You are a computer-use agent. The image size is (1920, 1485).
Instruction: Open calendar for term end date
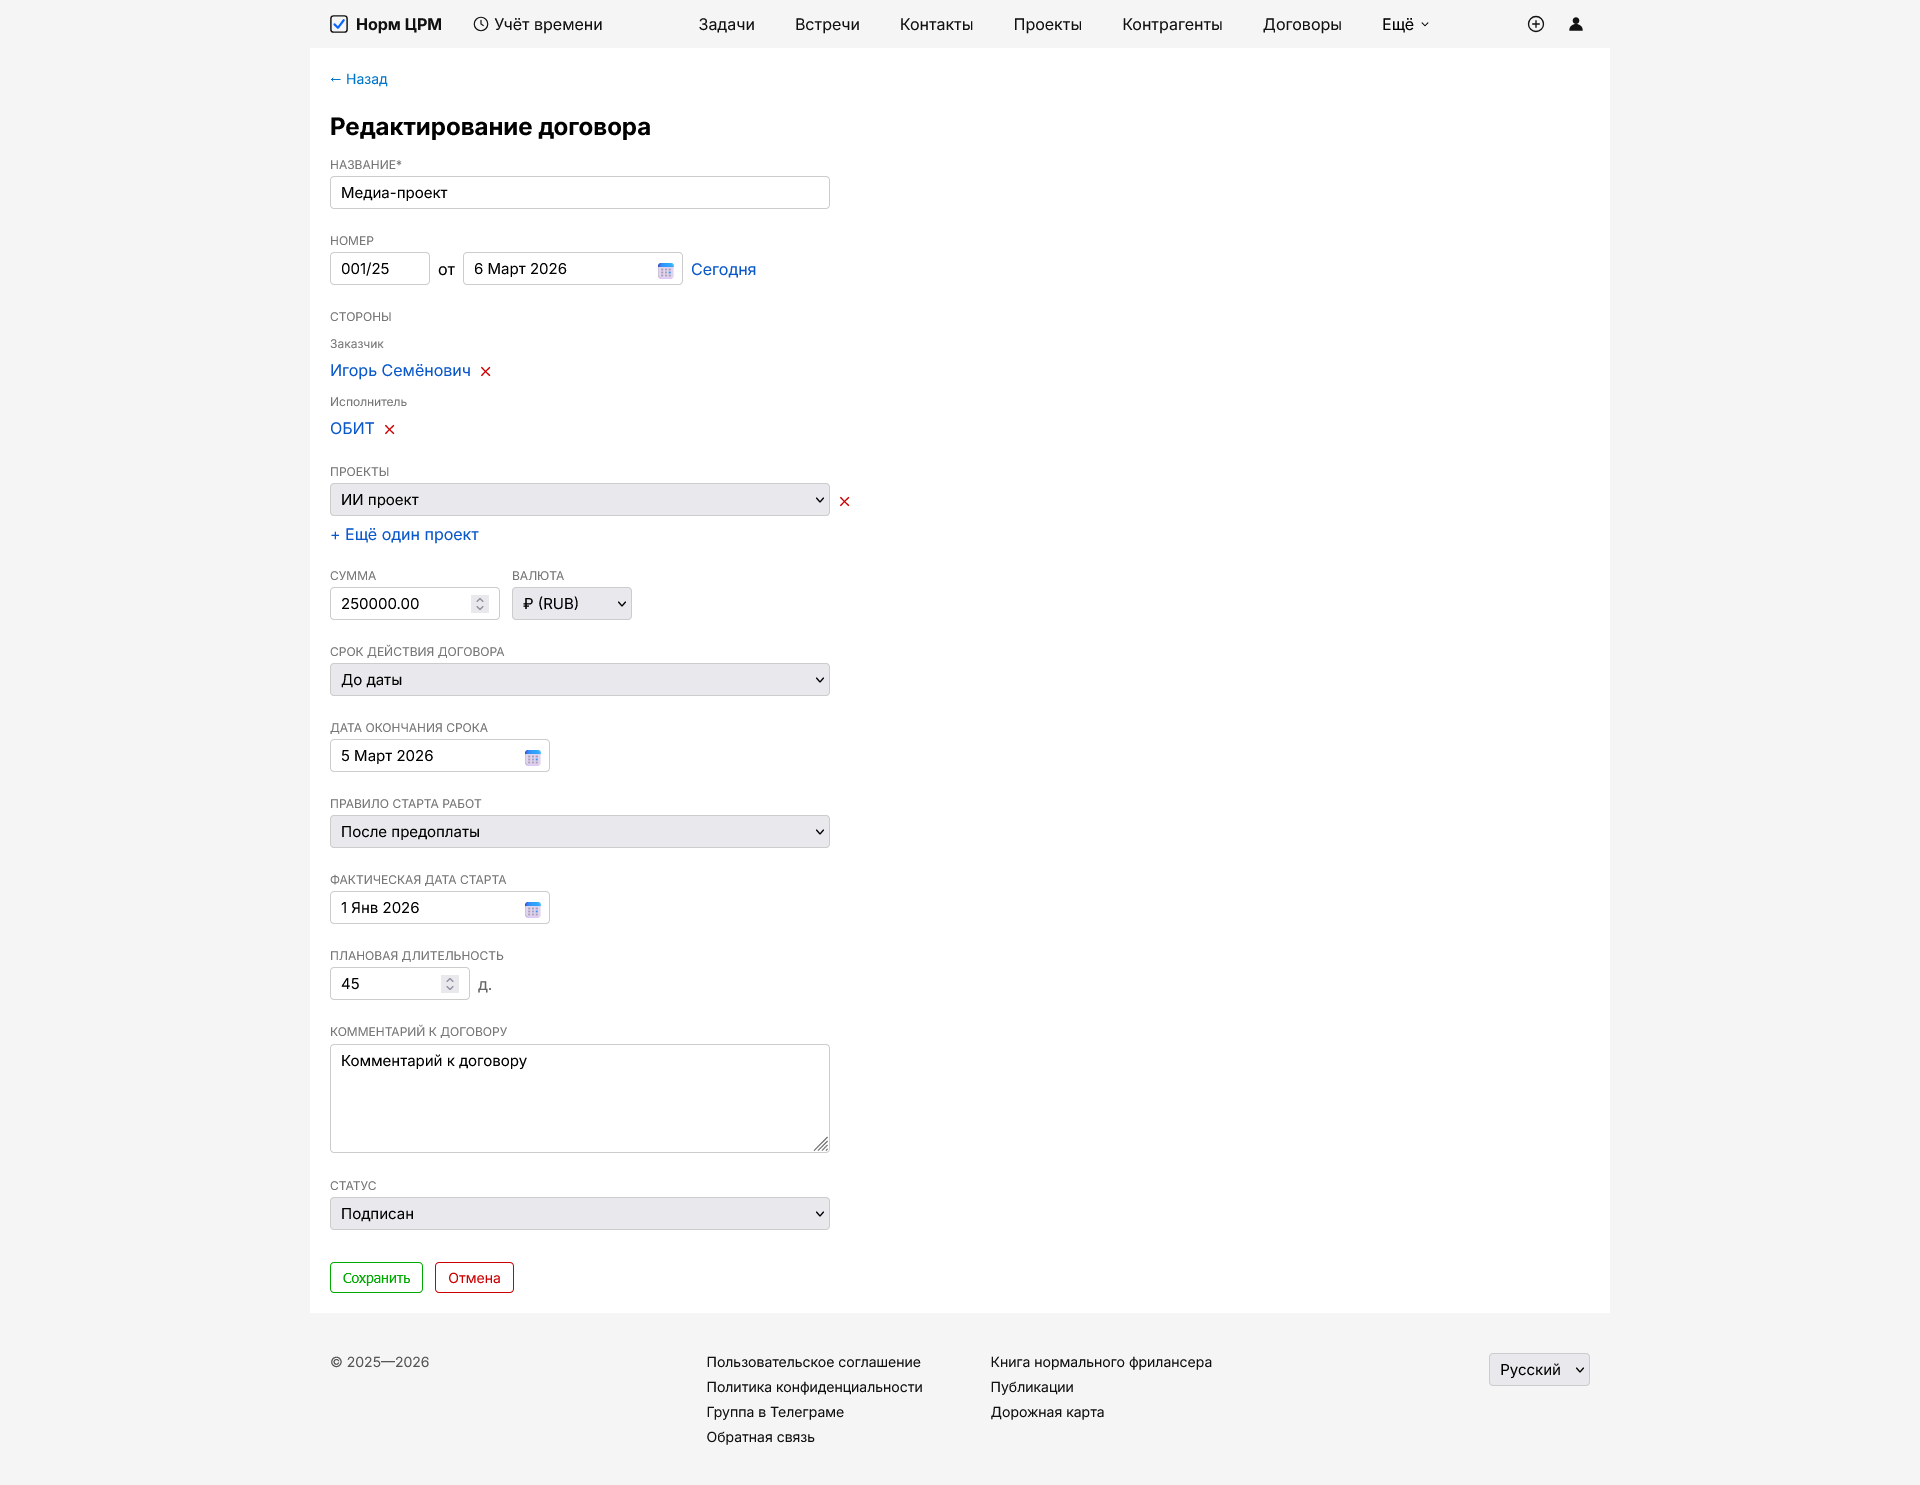pyautogui.click(x=532, y=757)
